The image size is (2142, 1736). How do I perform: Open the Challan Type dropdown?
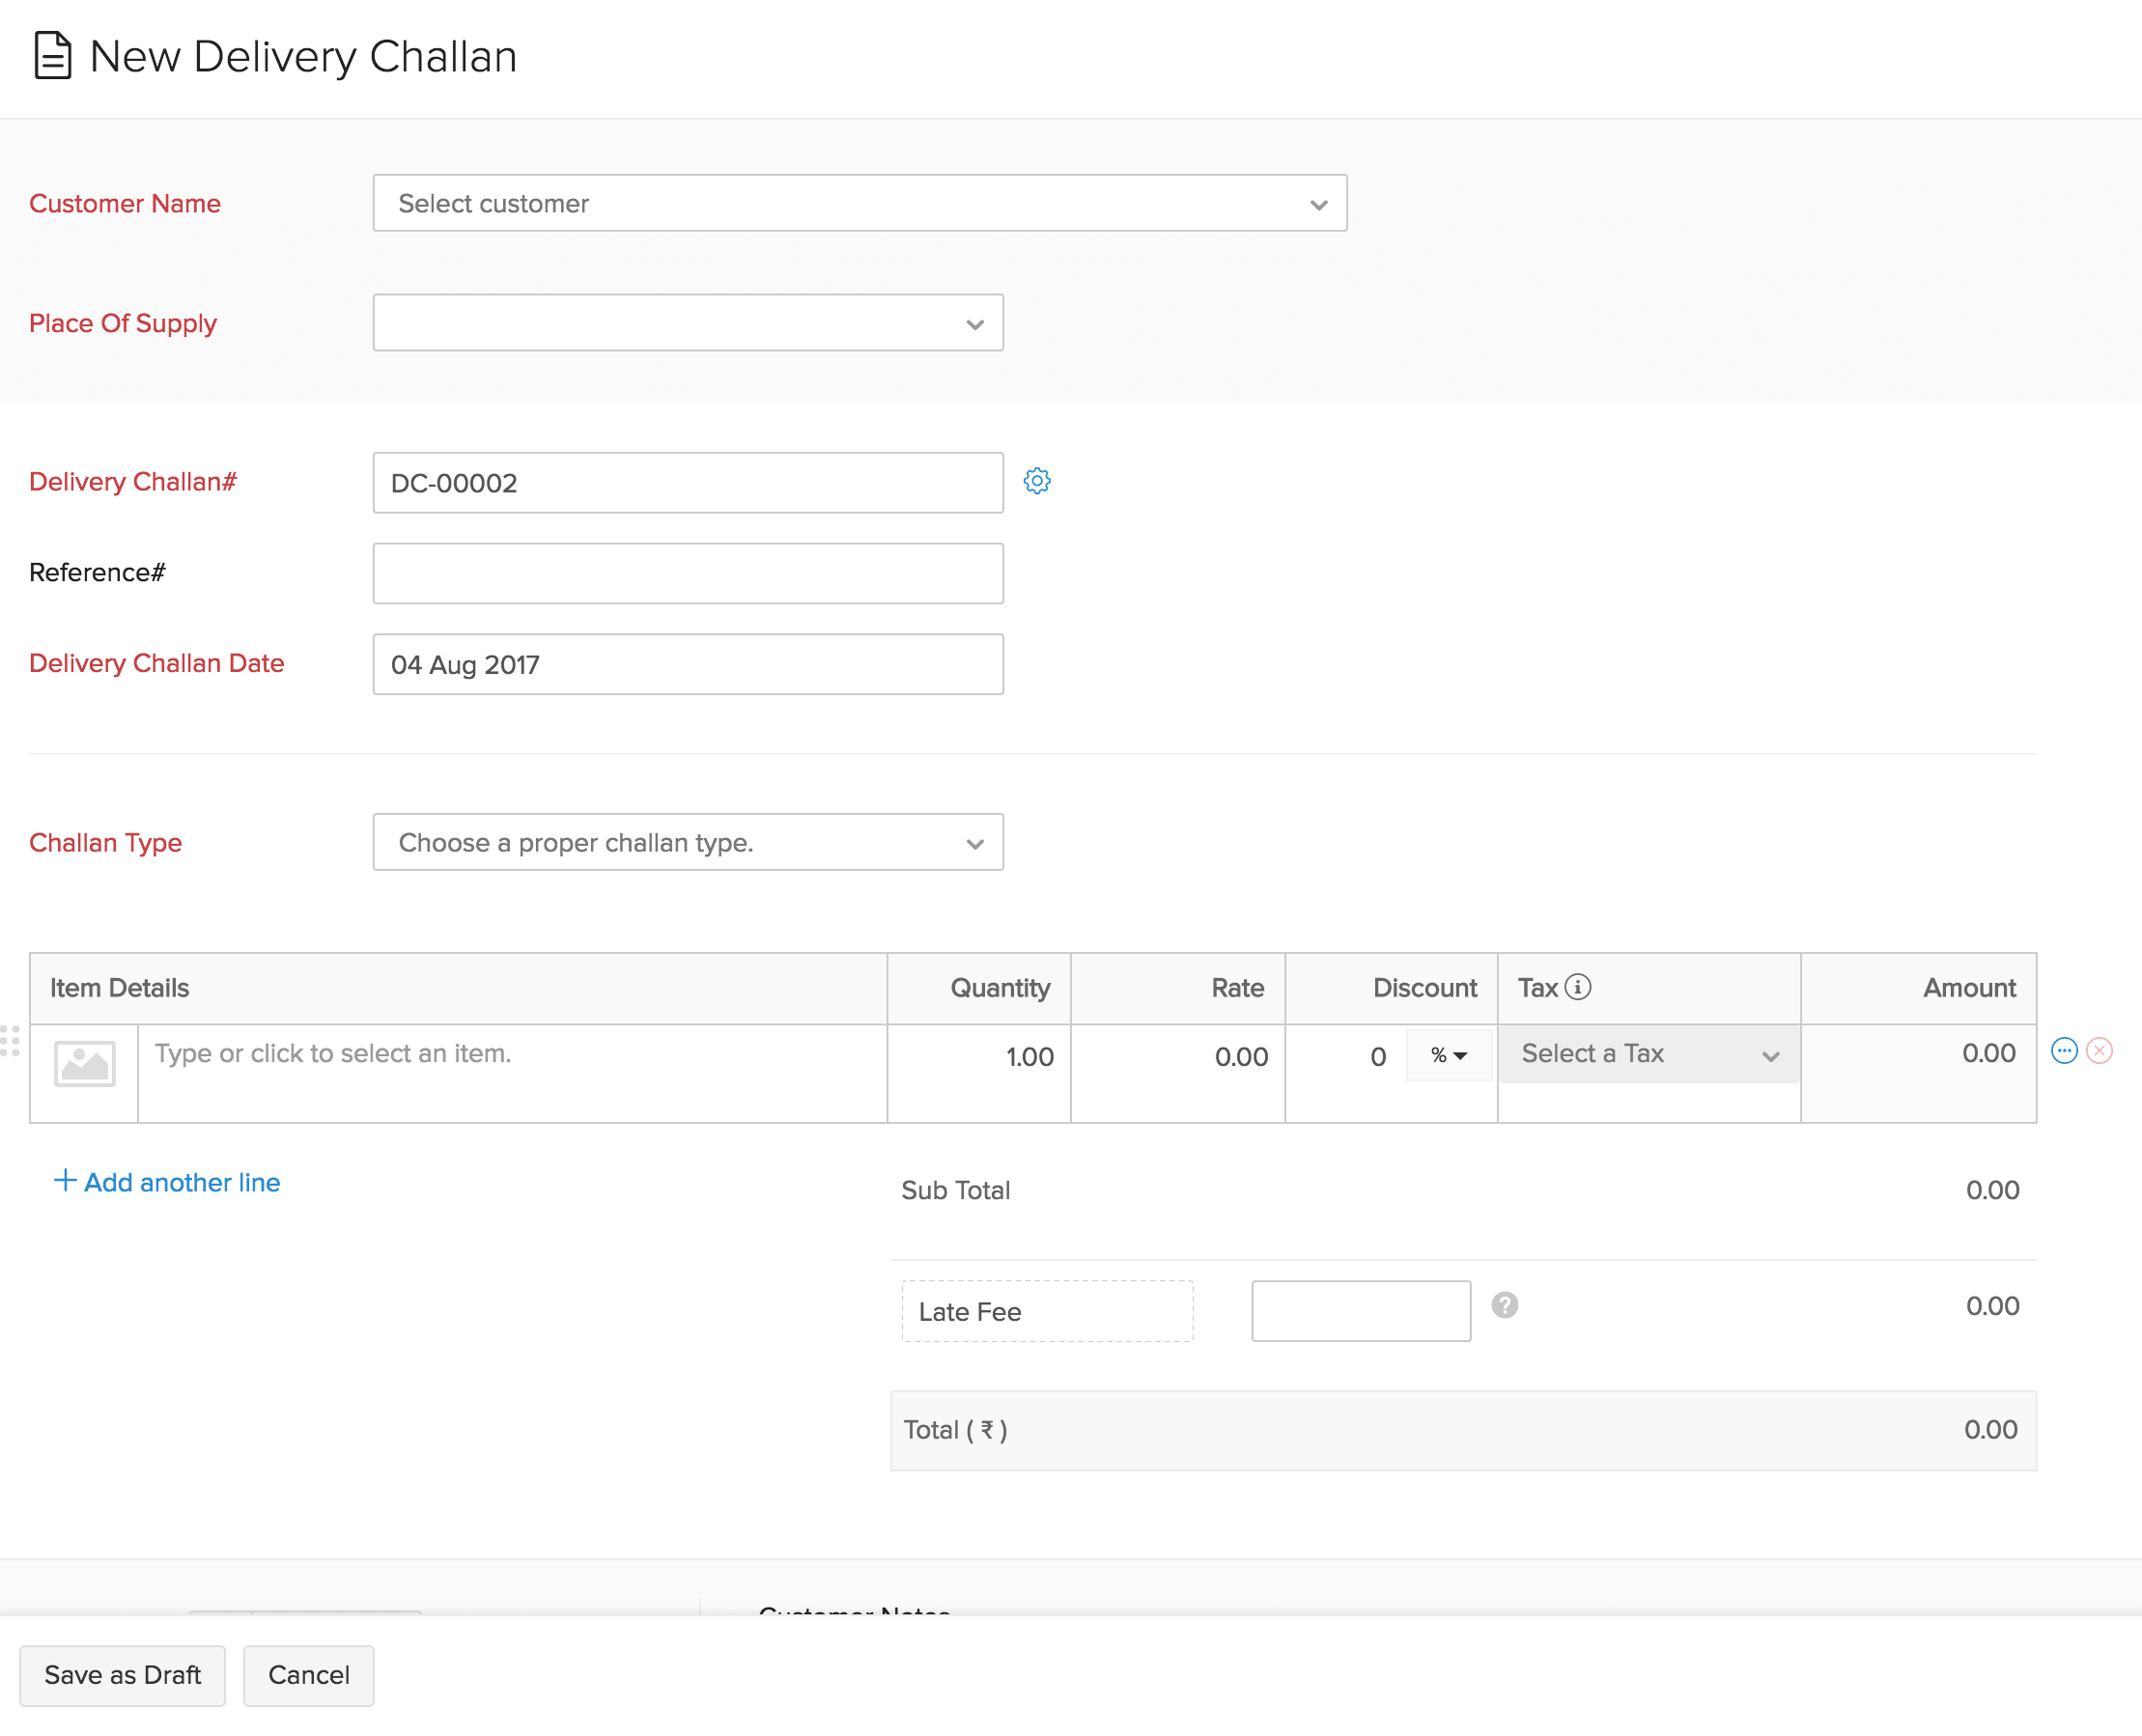(687, 842)
